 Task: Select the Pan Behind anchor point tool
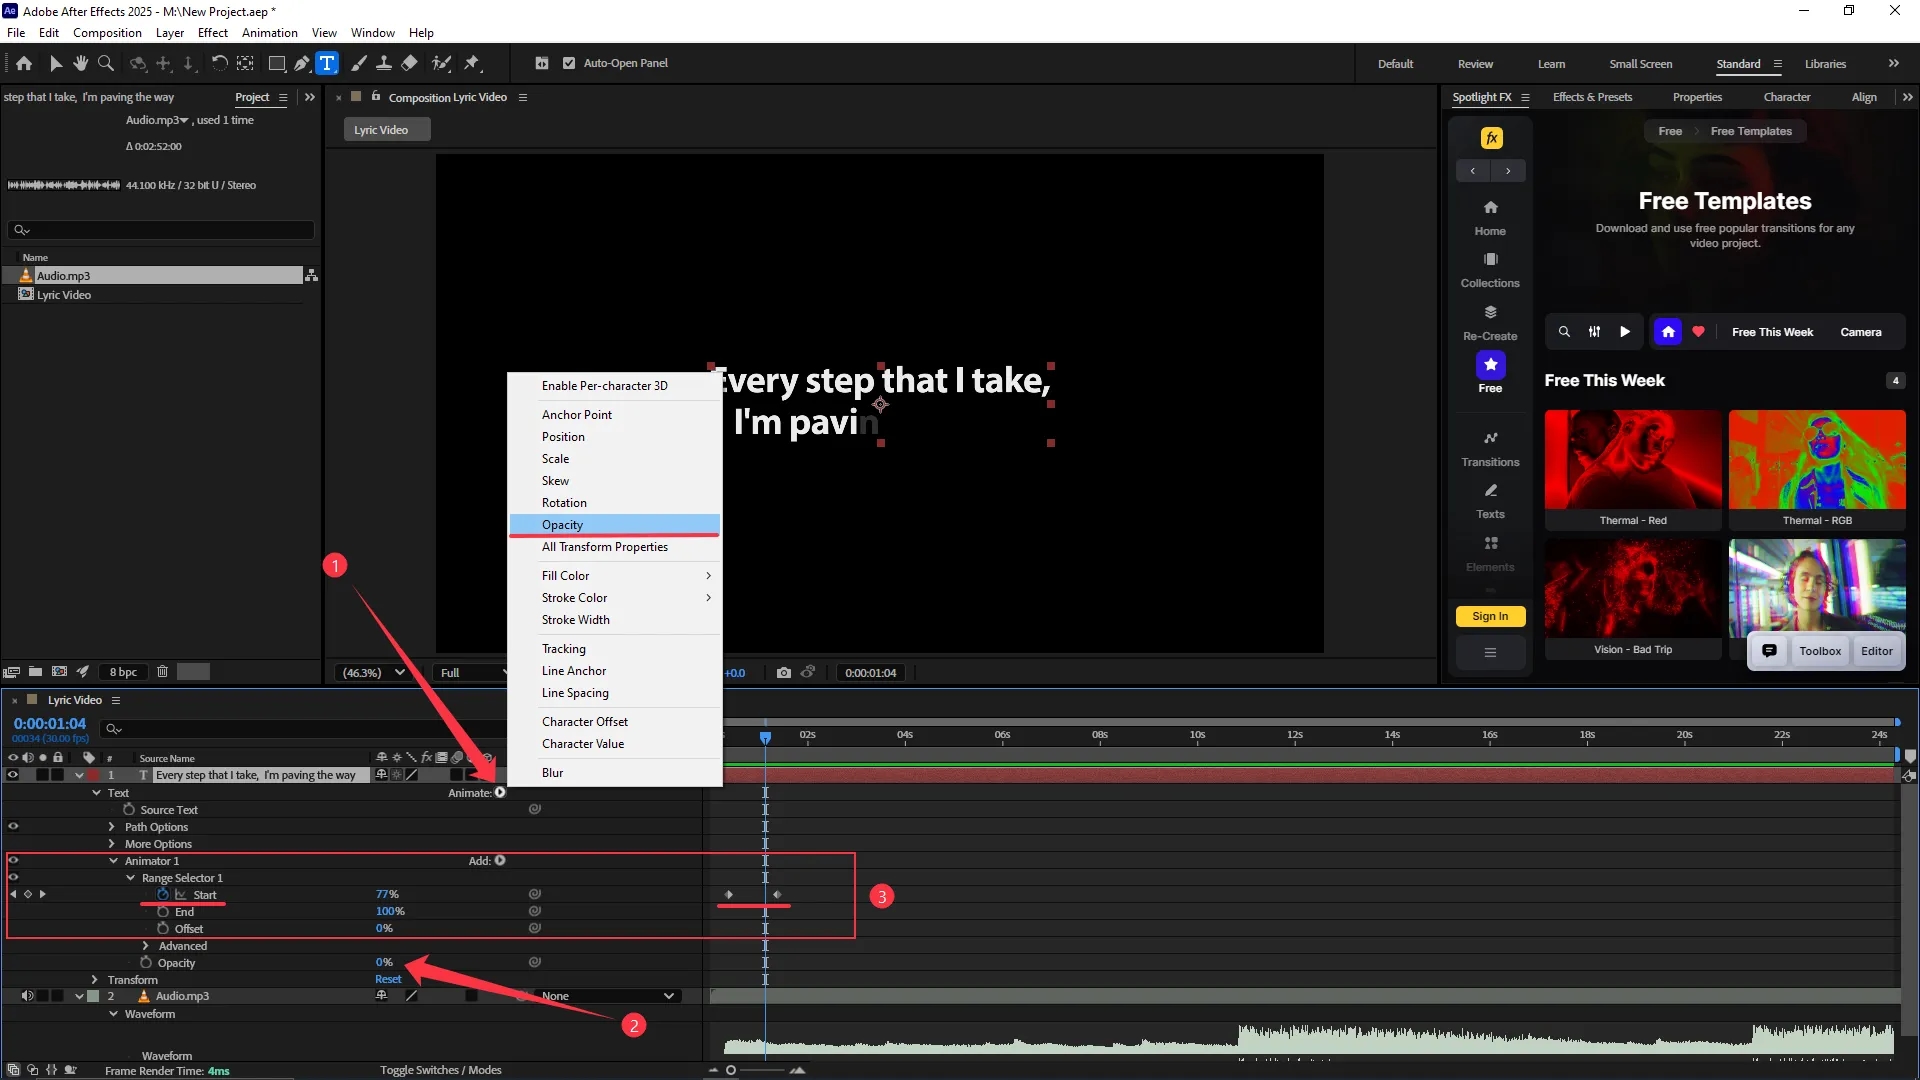pos(245,63)
